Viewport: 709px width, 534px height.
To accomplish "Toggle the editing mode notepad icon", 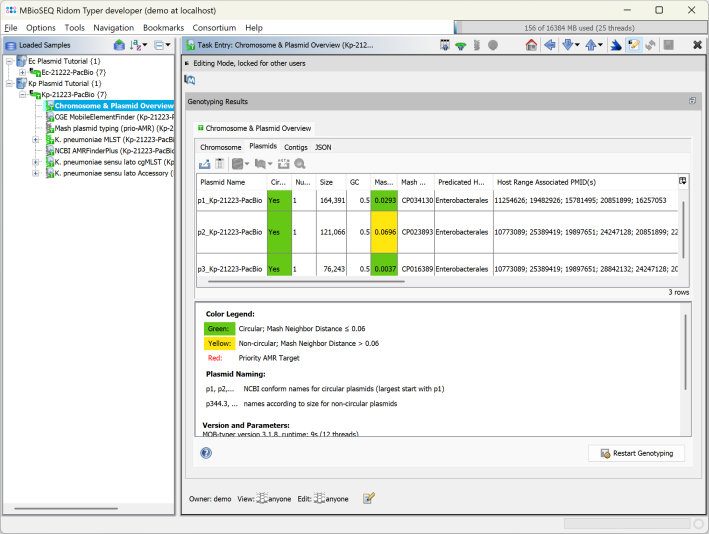I will [x=633, y=45].
